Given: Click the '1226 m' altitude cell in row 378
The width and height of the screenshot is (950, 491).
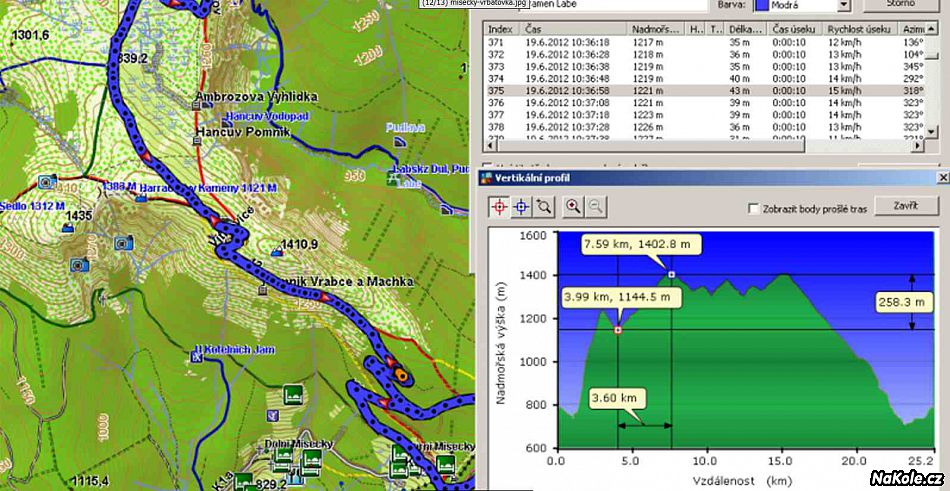Looking at the screenshot, I should click(646, 127).
